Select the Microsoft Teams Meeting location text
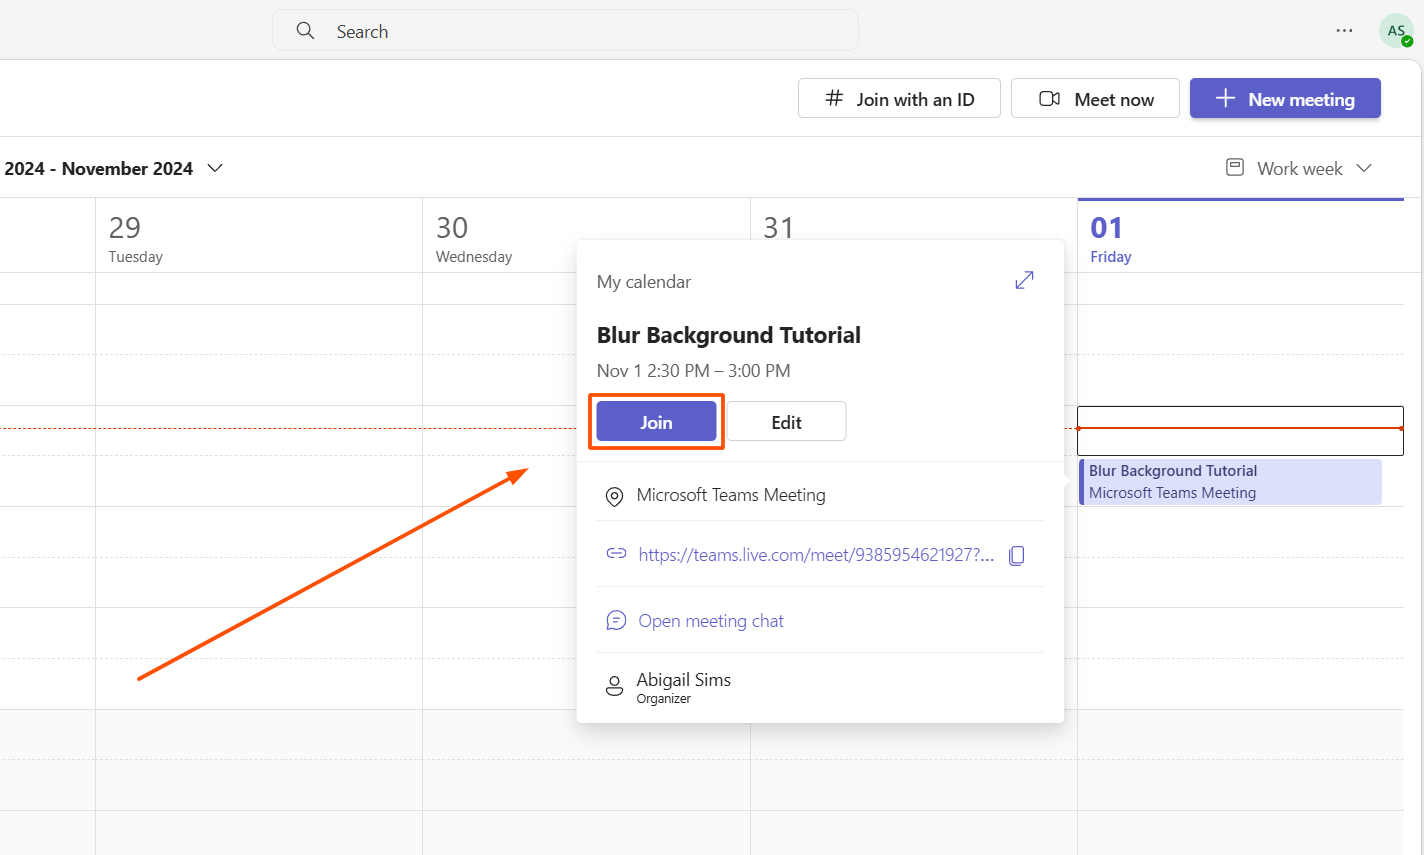 tap(731, 495)
